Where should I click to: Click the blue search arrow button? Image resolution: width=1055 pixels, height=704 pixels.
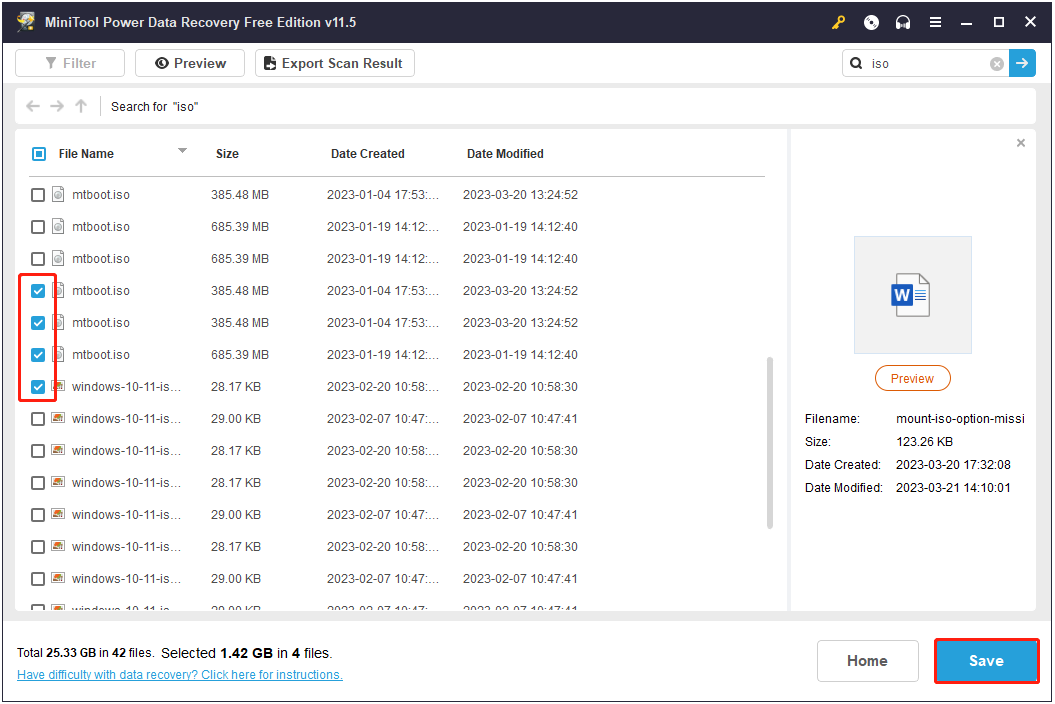(1022, 63)
